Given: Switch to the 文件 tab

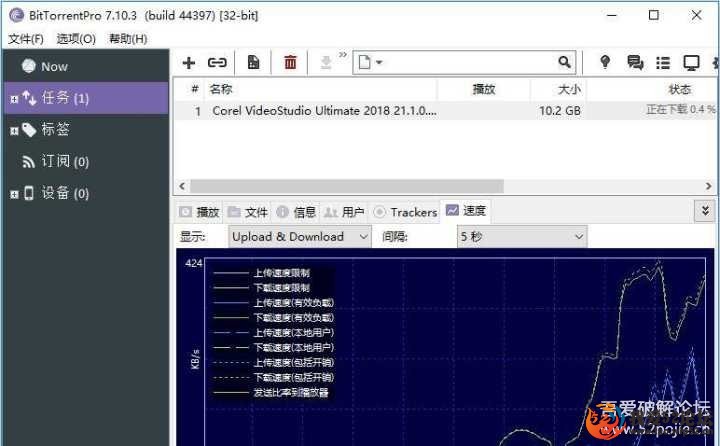Looking at the screenshot, I should (x=248, y=212).
